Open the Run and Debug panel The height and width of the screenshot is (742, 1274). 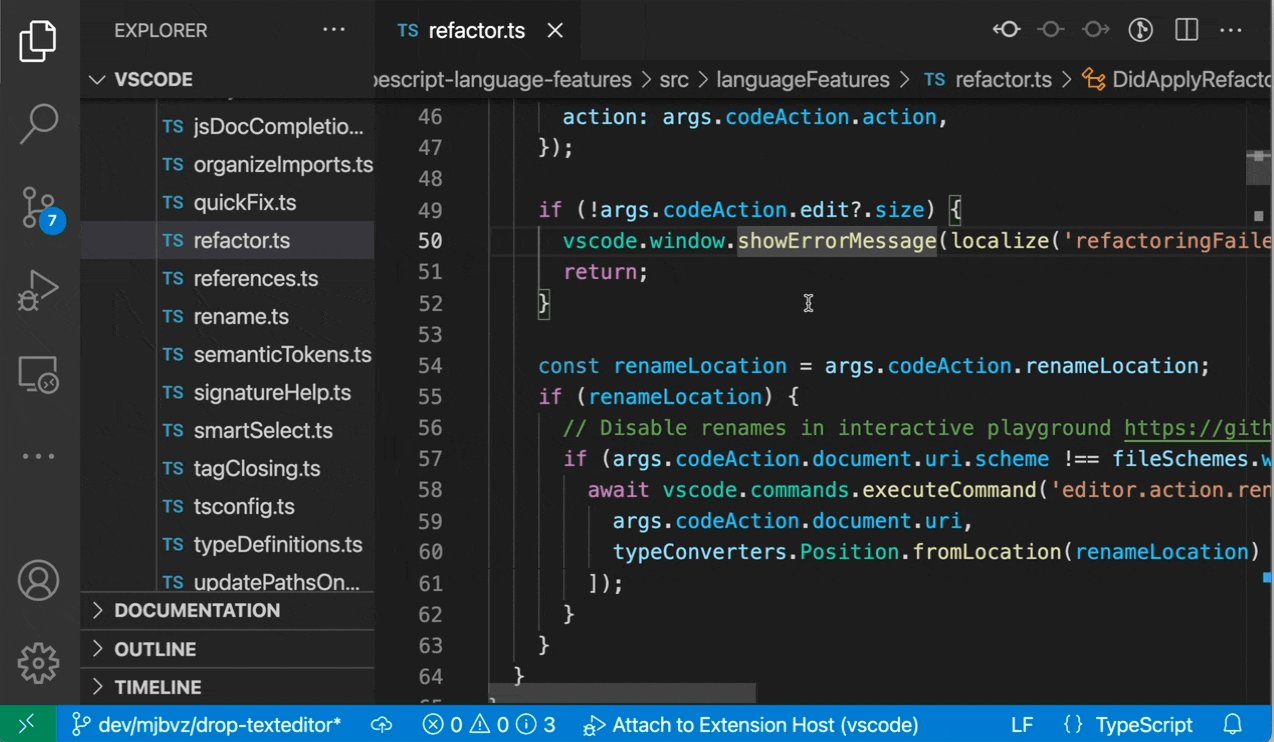click(38, 290)
